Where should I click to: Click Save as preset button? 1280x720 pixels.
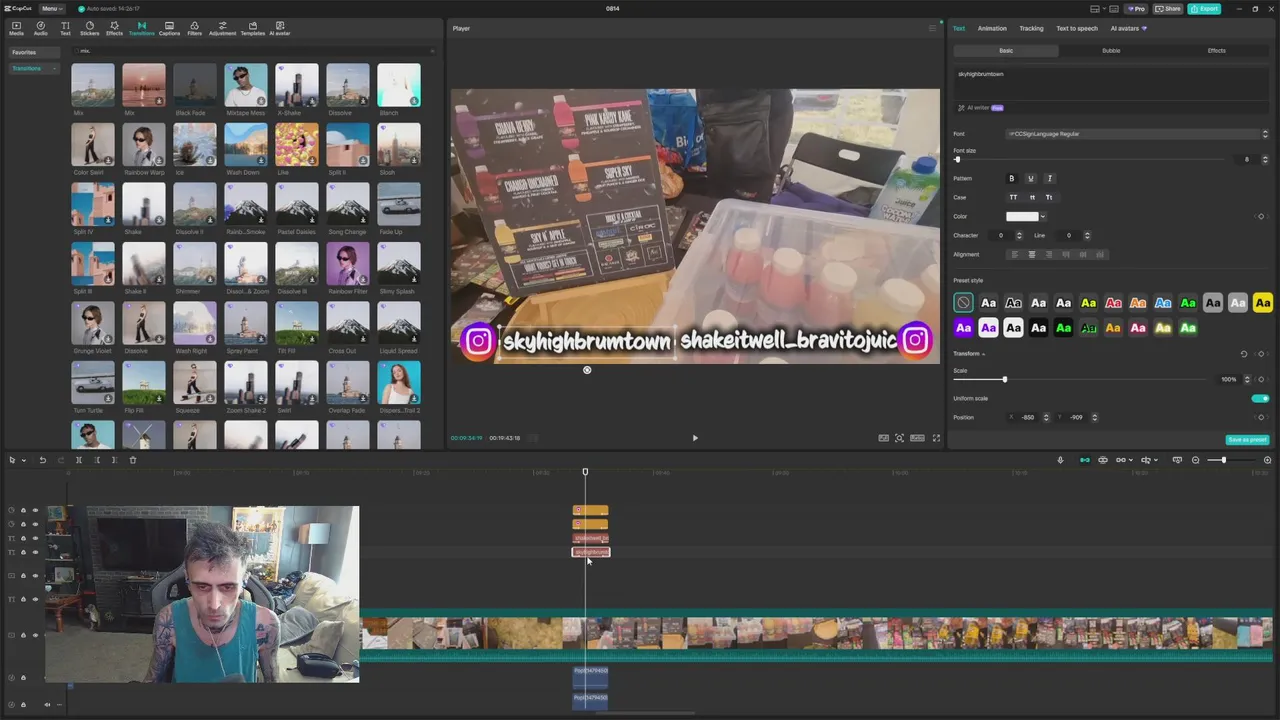pos(1247,440)
